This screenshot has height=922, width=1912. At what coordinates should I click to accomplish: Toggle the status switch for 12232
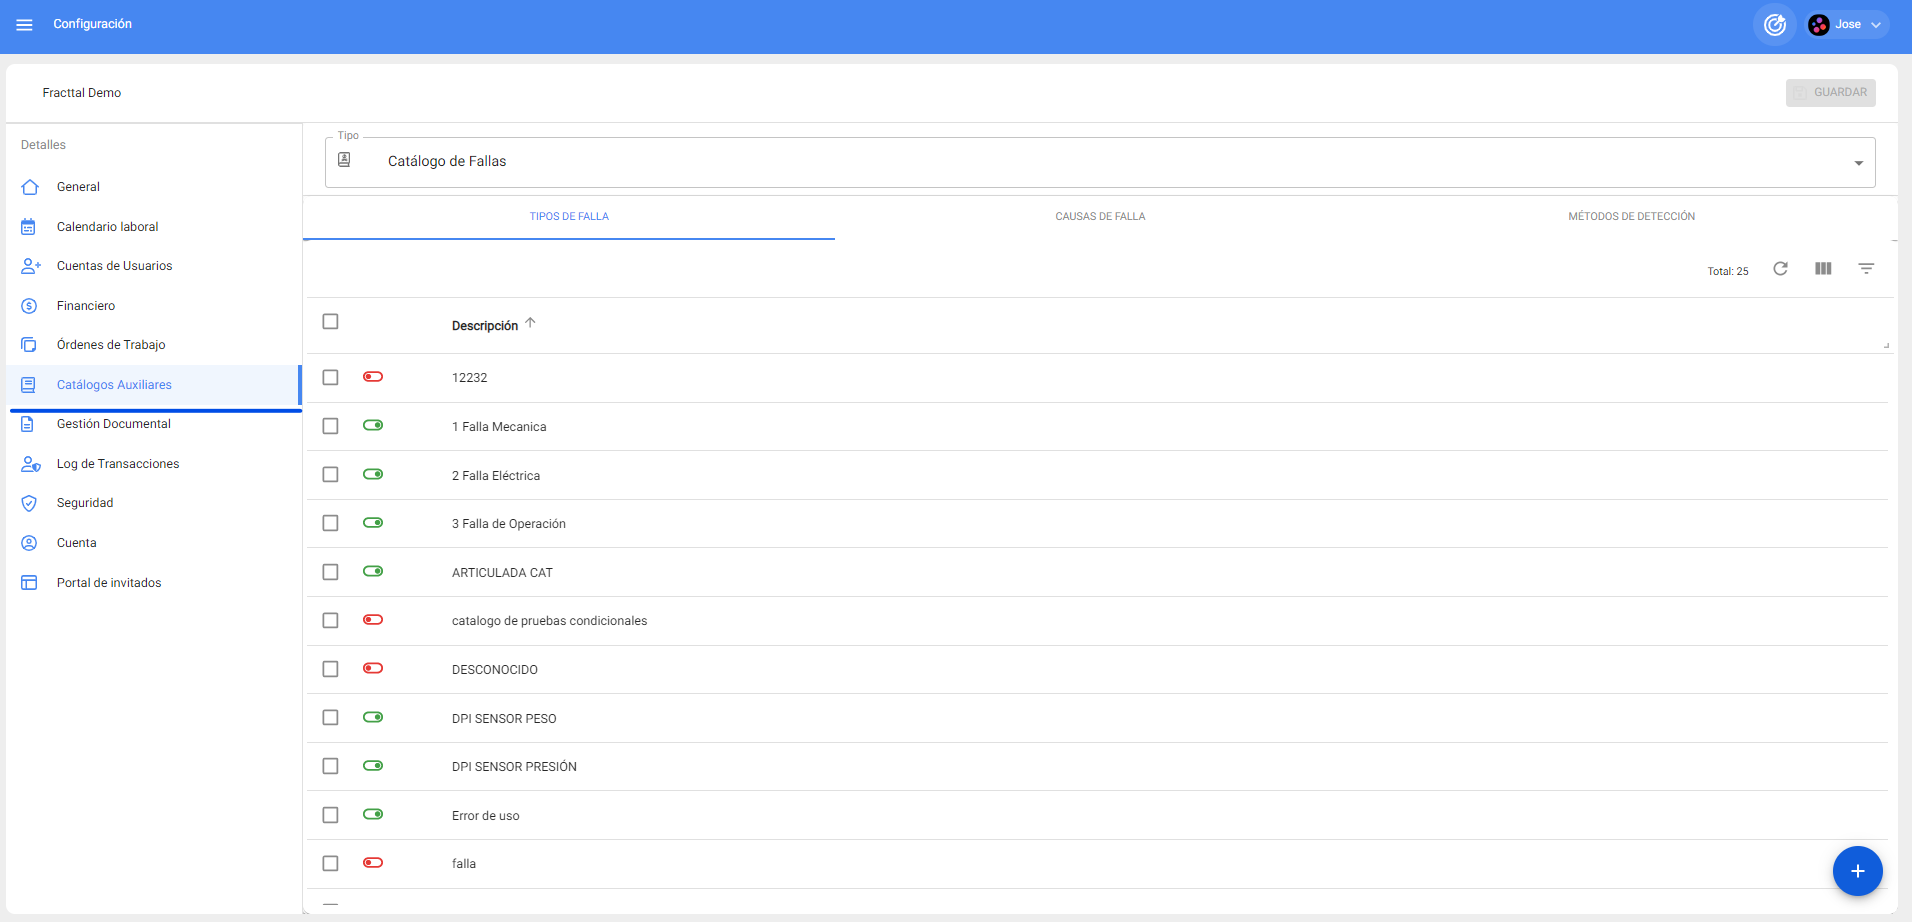(373, 377)
